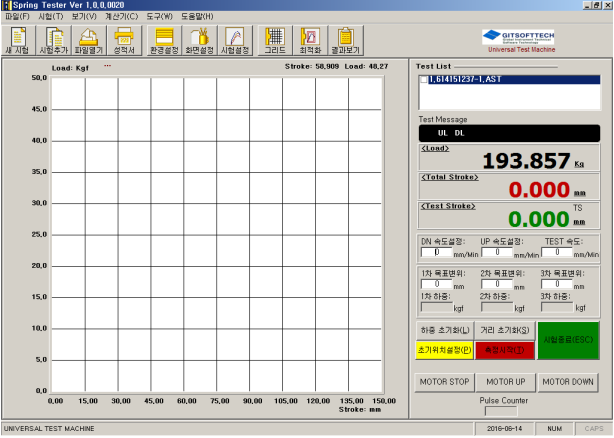614x438 pixels.
Task: Open 화면설정 screen settings icon
Action: [199, 41]
